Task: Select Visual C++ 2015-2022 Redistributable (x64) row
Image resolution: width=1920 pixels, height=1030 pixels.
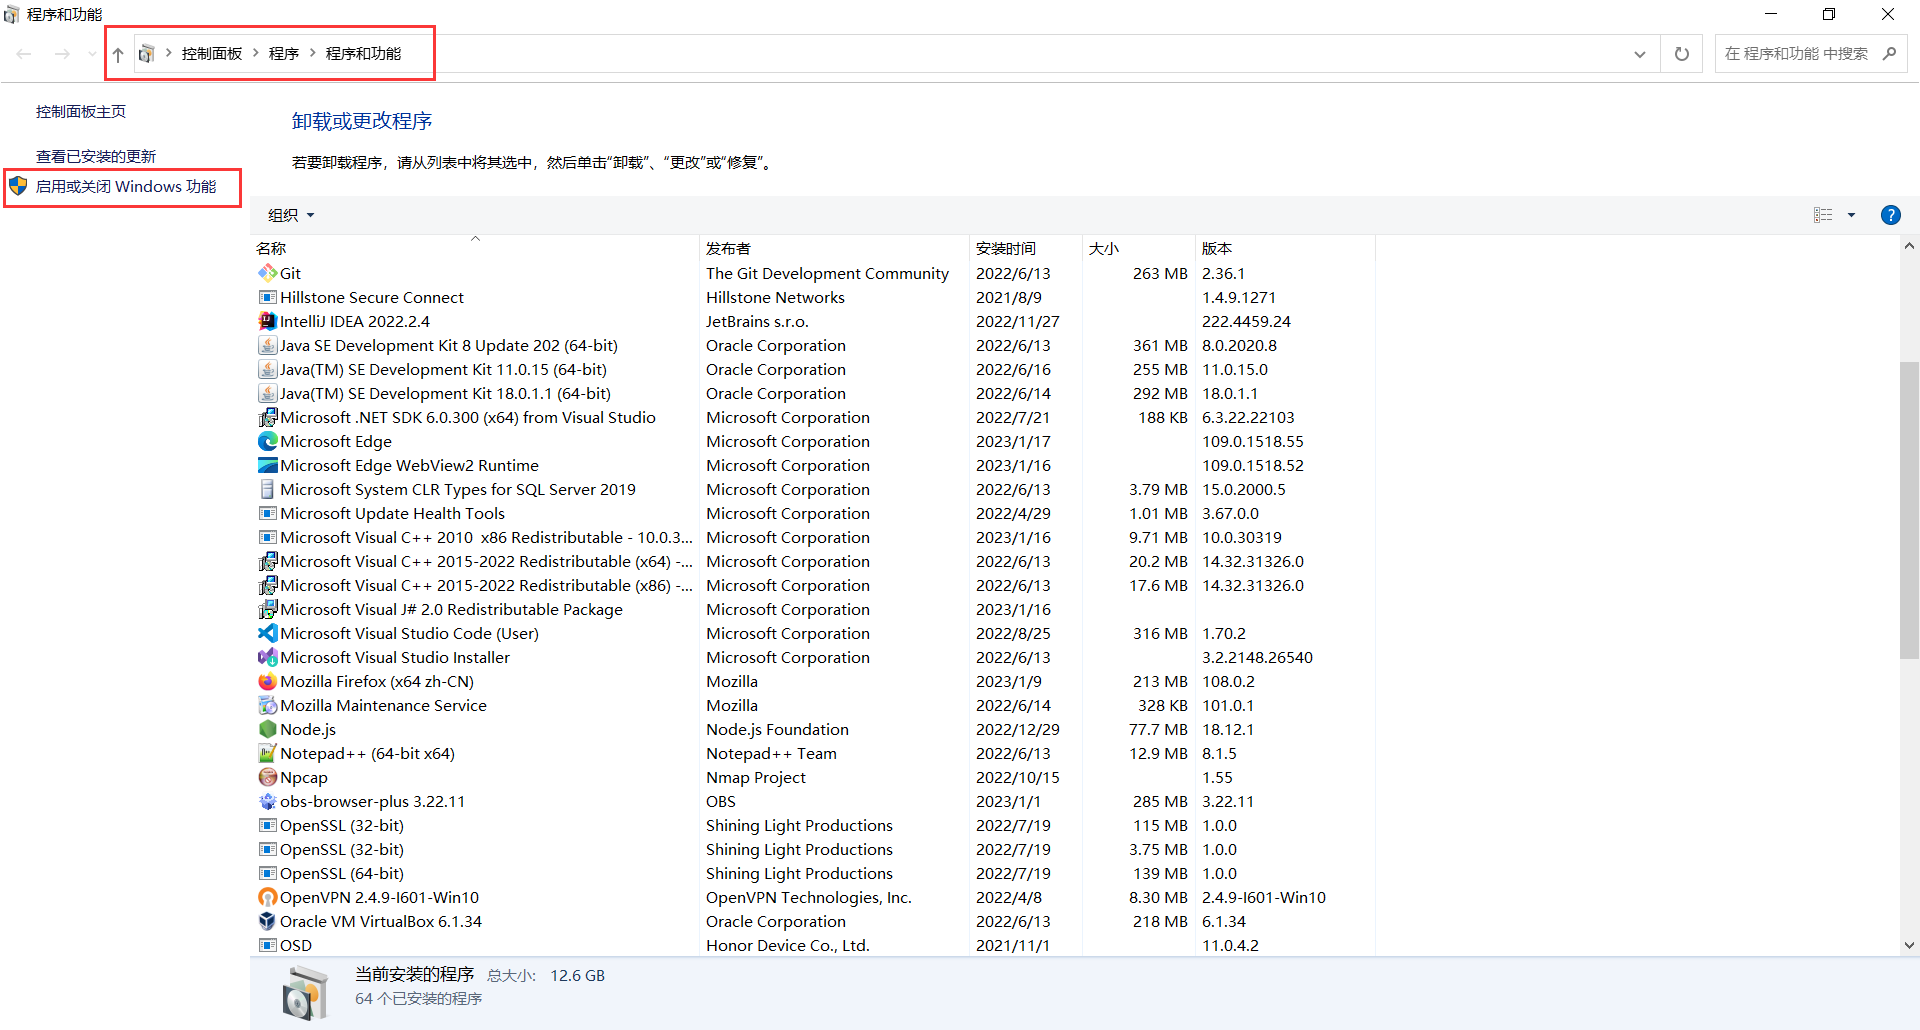Action: (813, 561)
